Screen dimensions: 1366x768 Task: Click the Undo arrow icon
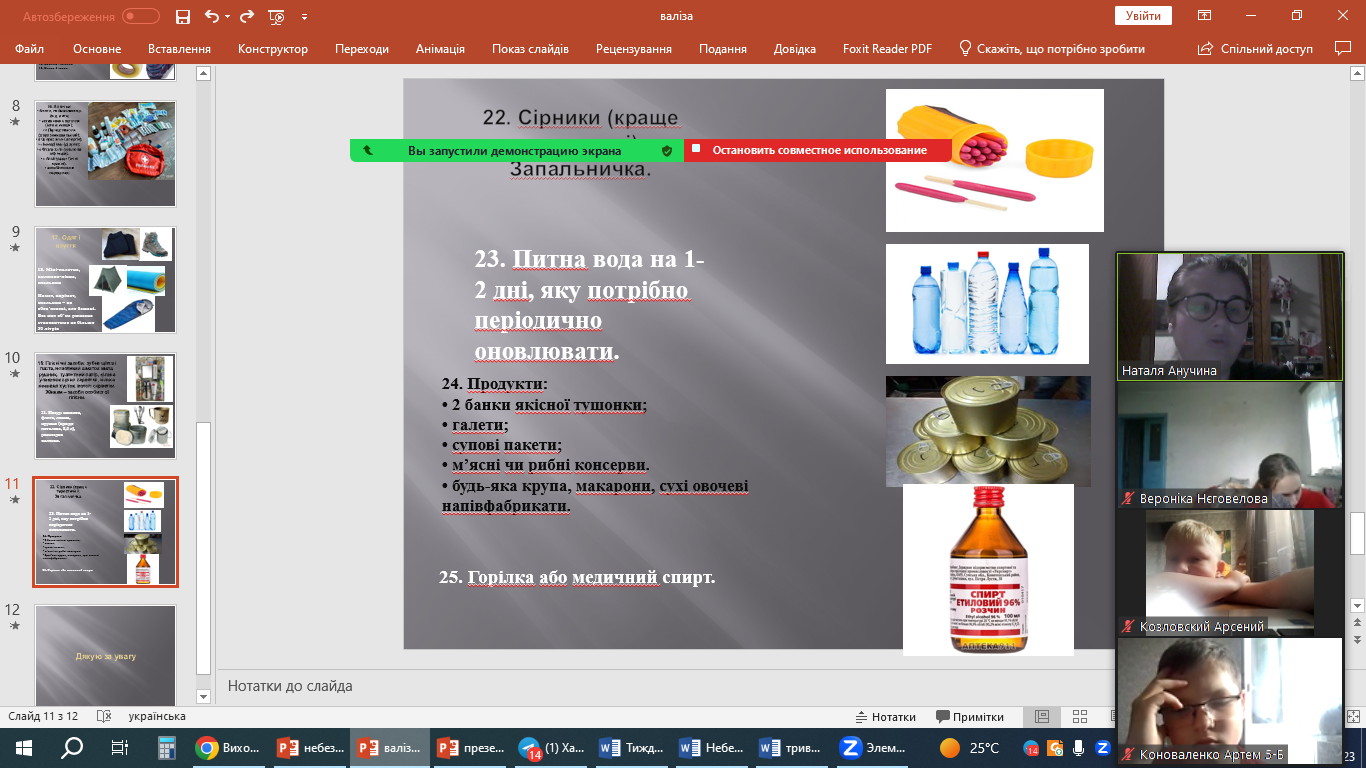(x=211, y=16)
